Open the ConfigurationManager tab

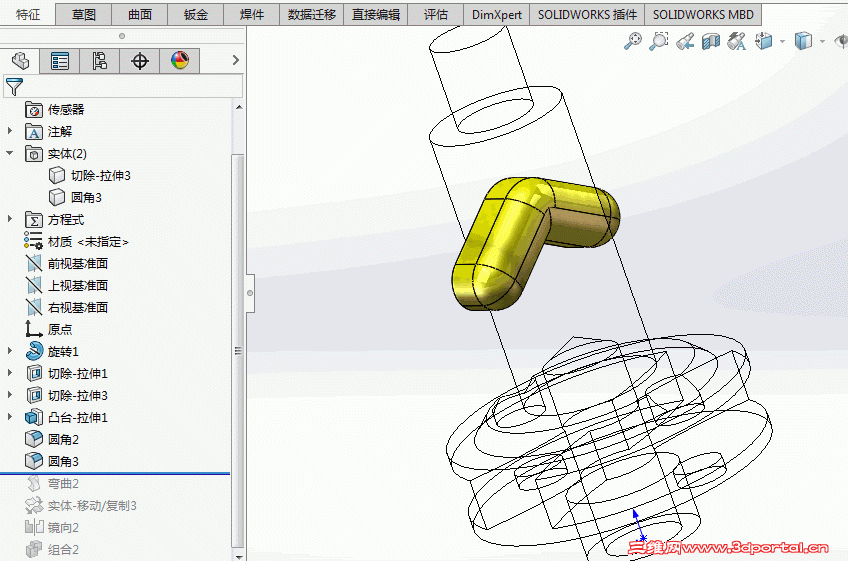(100, 61)
